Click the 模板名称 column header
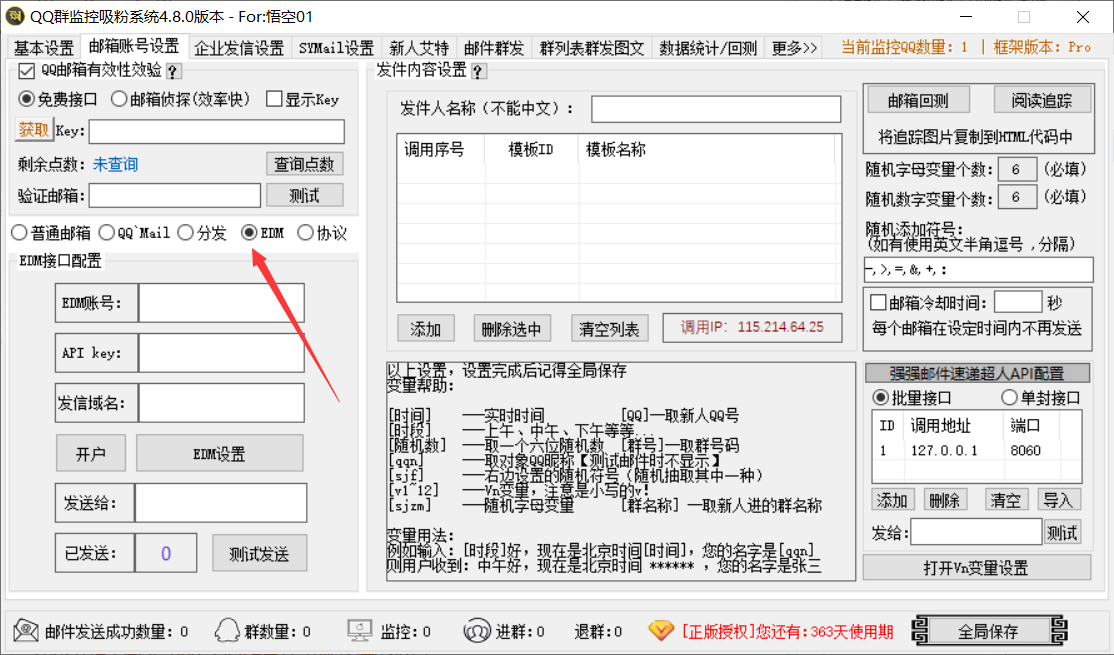The width and height of the screenshot is (1114, 655). tap(615, 149)
